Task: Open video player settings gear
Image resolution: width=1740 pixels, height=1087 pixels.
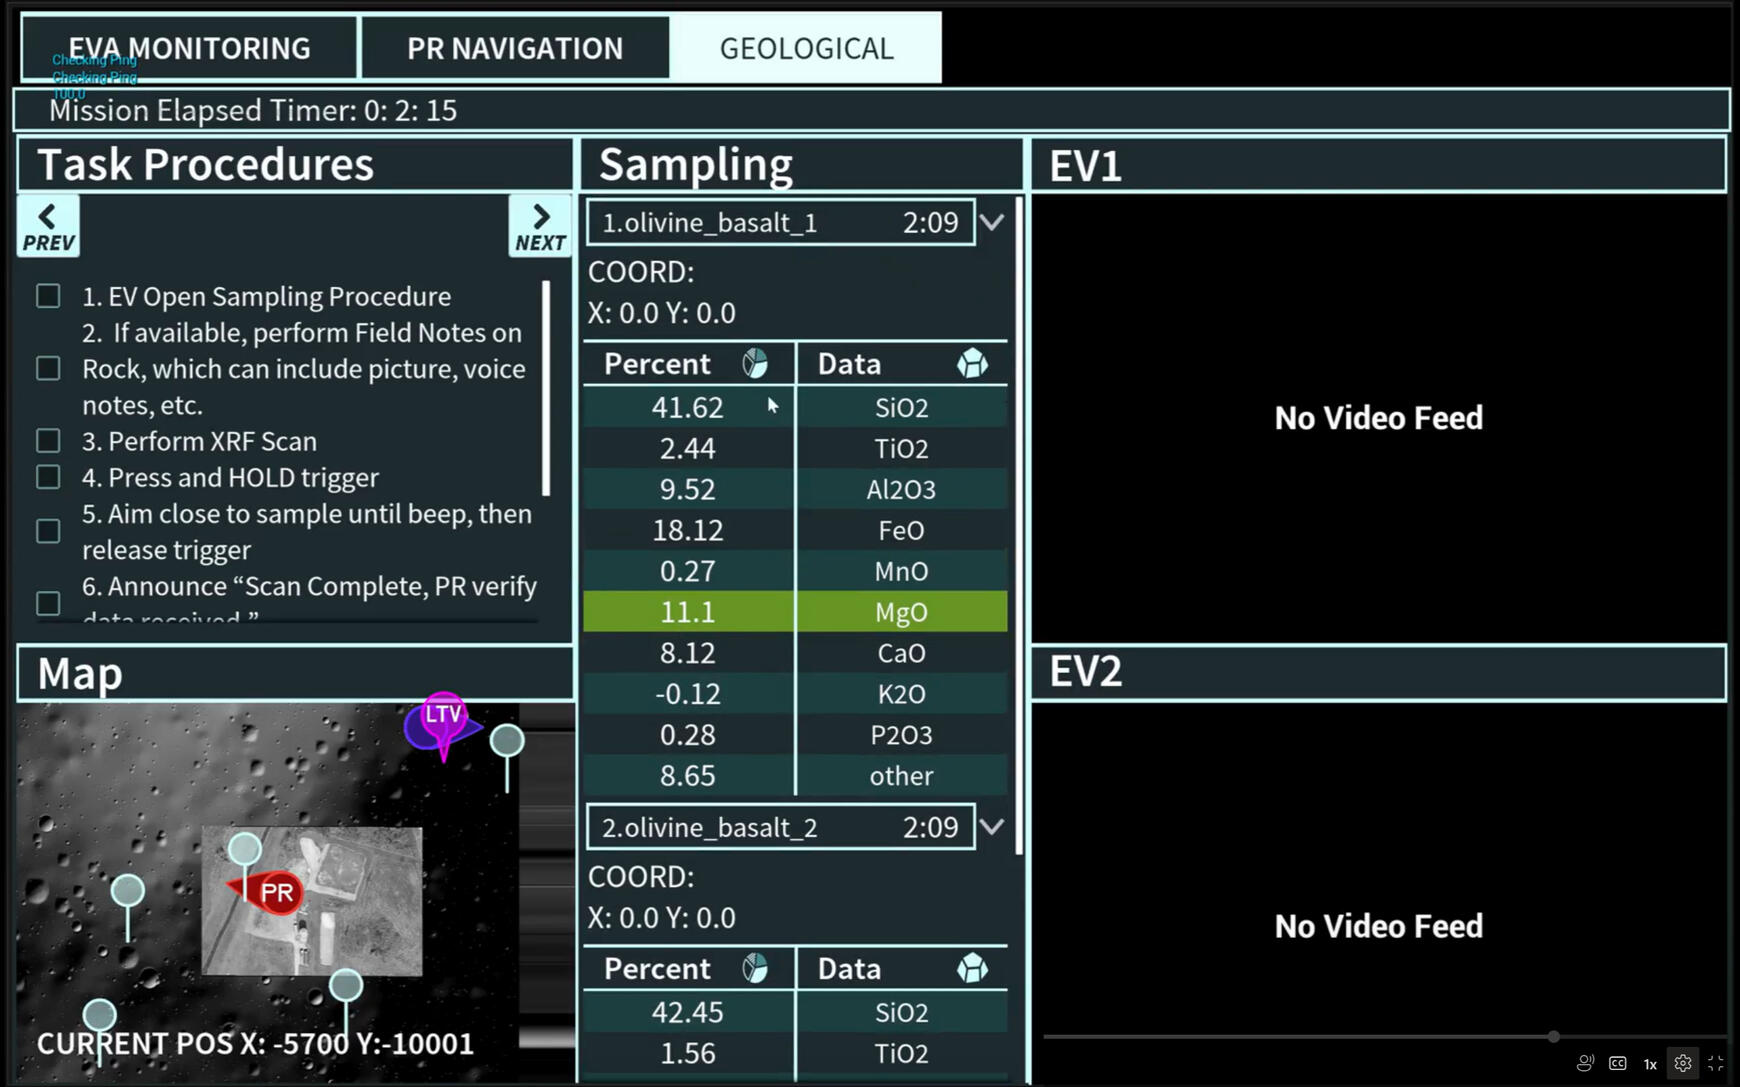Action: point(1683,1063)
